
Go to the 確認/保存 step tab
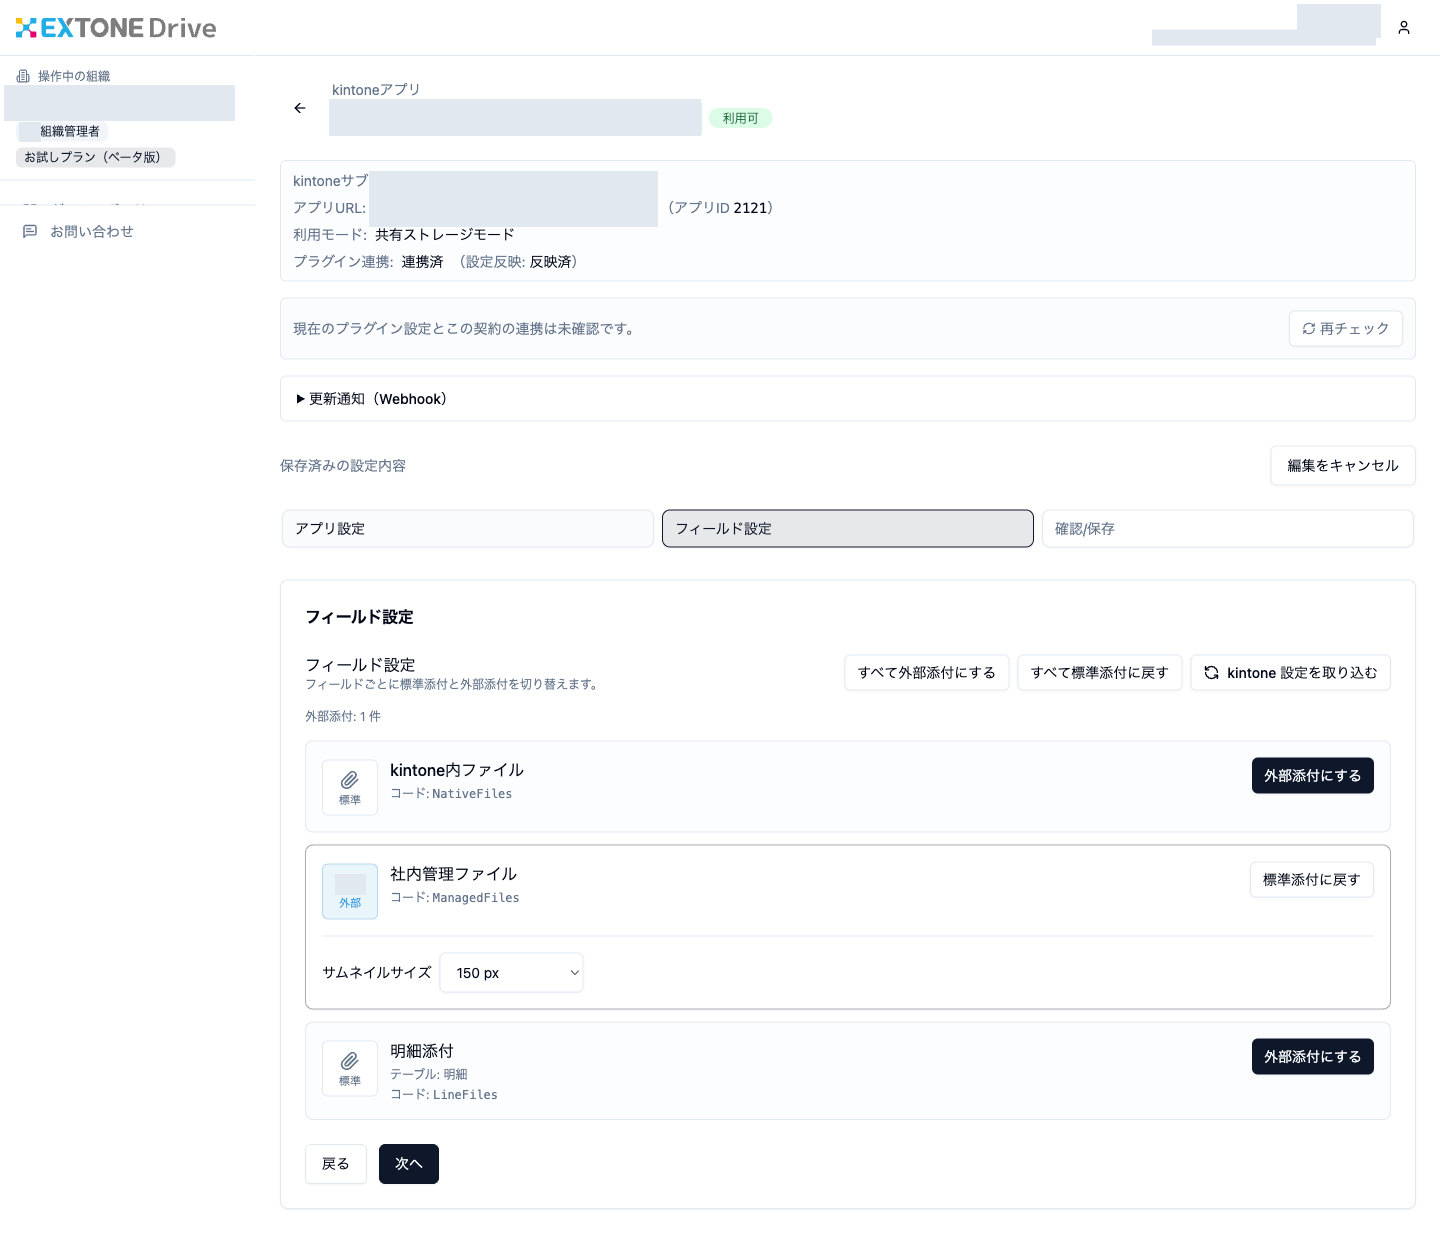[1227, 528]
